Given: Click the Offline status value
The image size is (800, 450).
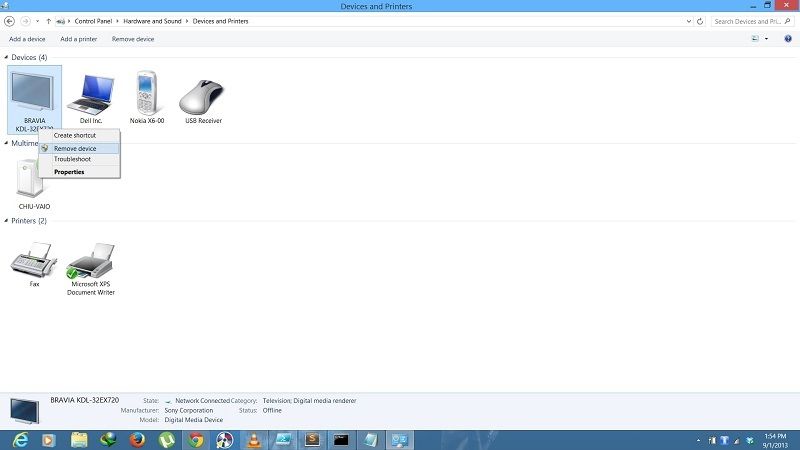Looking at the screenshot, I should click(272, 410).
